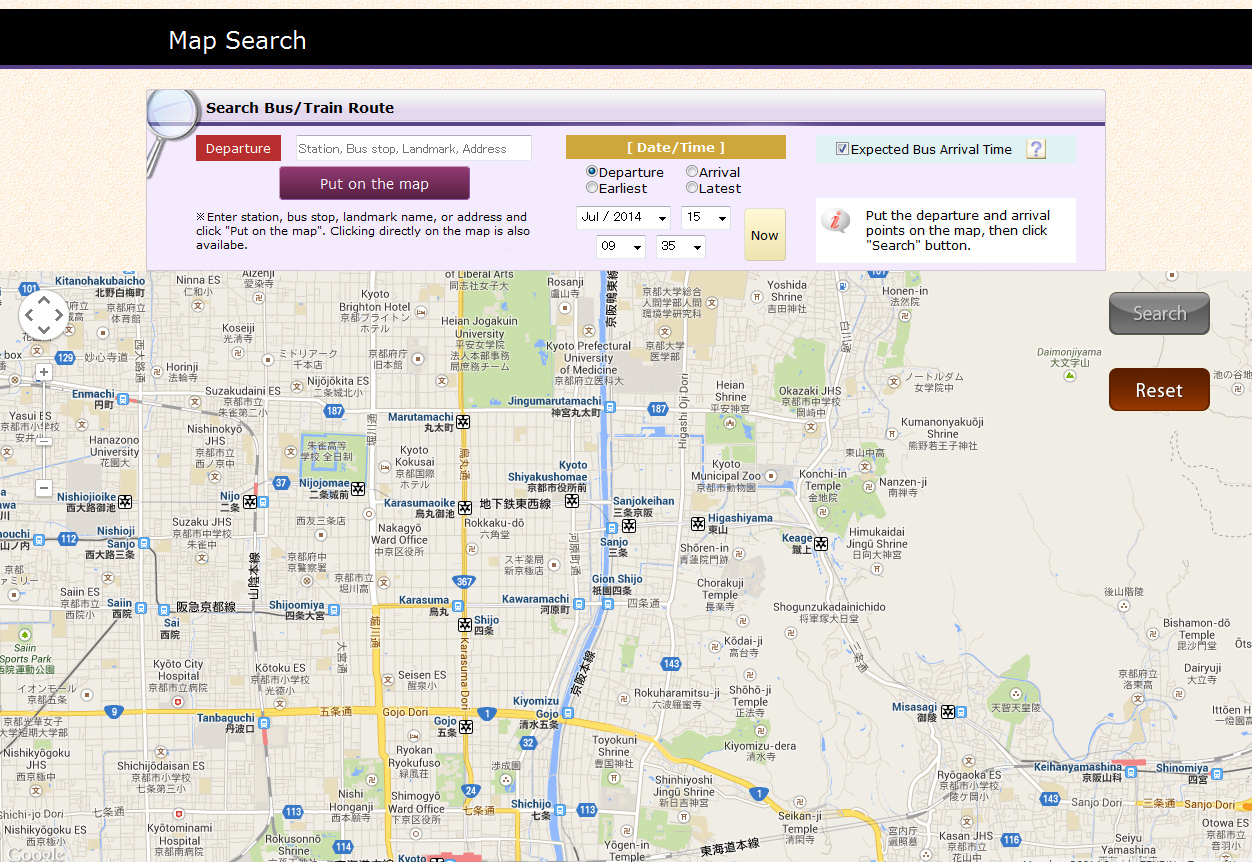
Task: Select the Keage subway station marker
Action: click(x=821, y=544)
